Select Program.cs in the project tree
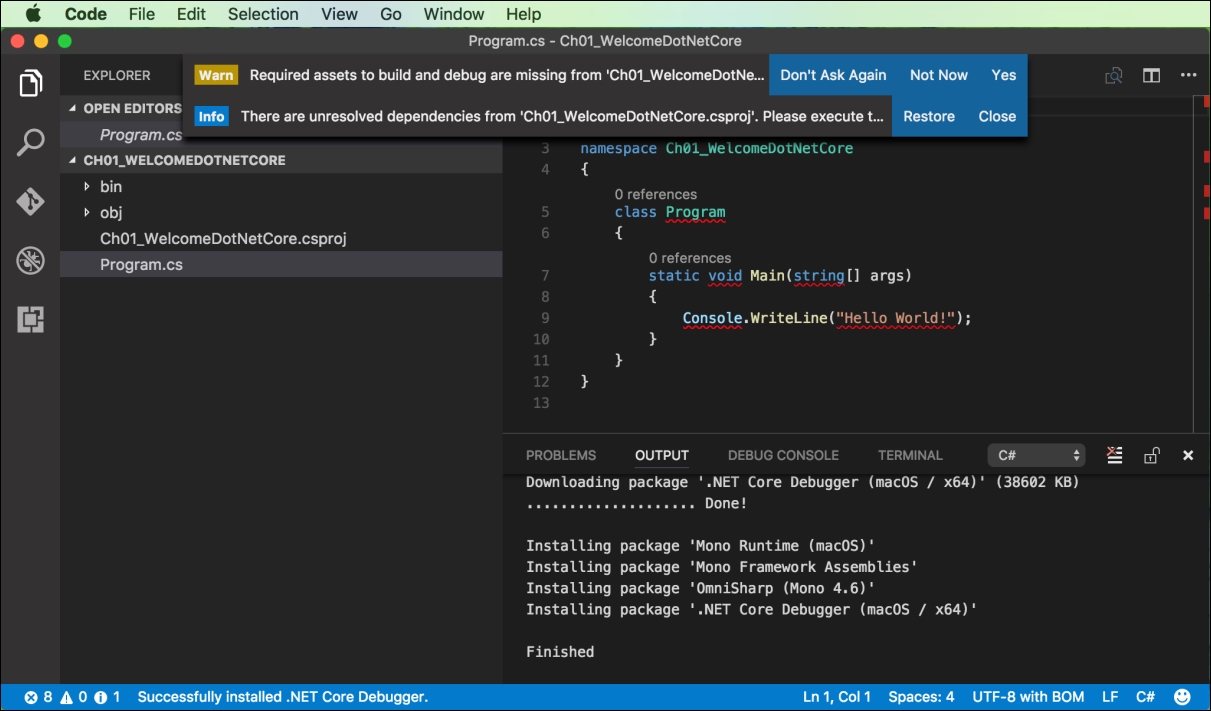This screenshot has width=1211, height=711. coord(281,265)
